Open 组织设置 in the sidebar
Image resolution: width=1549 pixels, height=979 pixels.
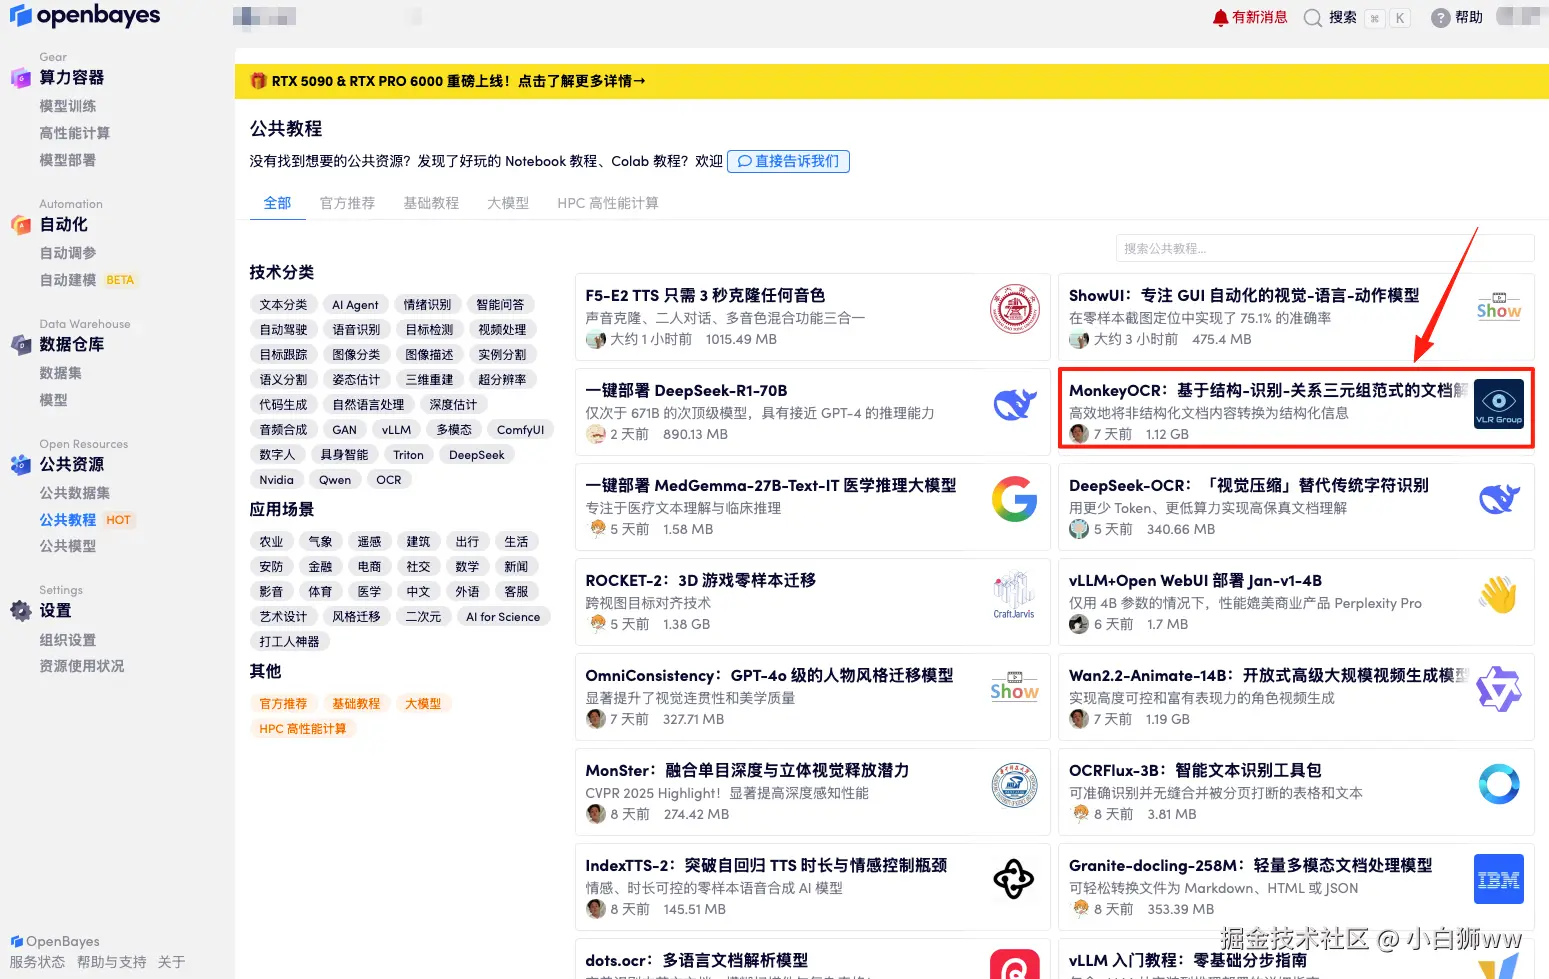tap(68, 640)
